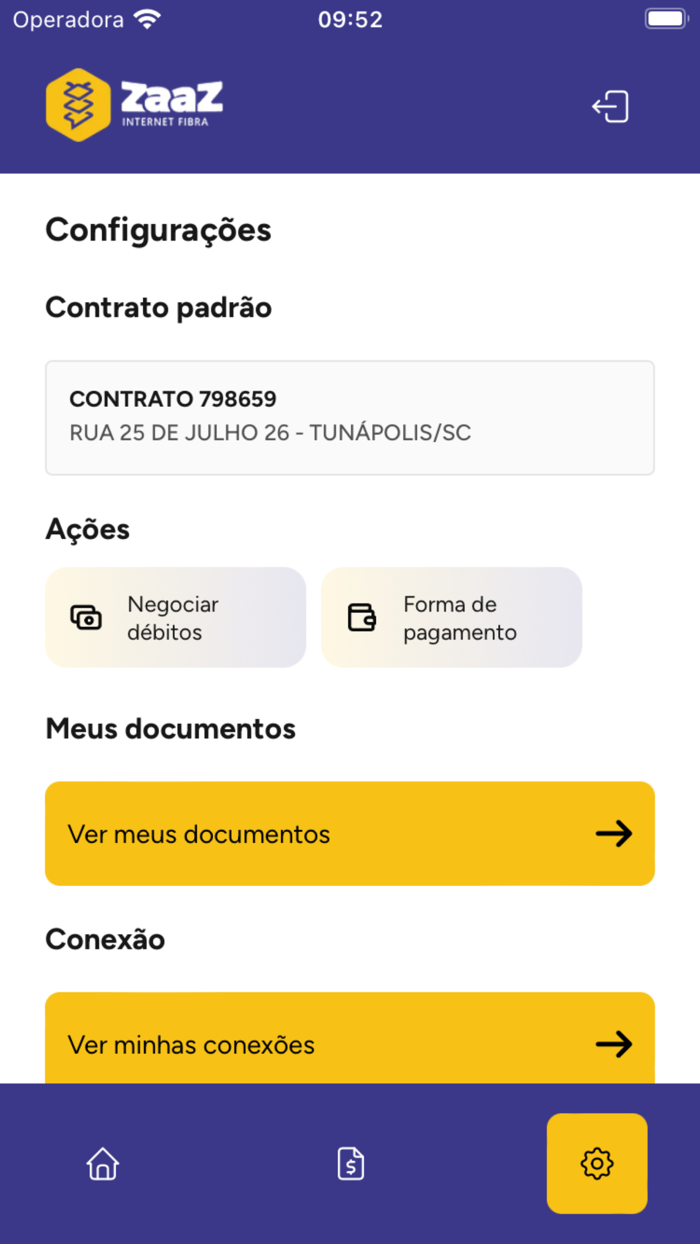This screenshot has width=700, height=1244.
Task: Tap the Ver meus documentos yellow button
Action: 349,833
